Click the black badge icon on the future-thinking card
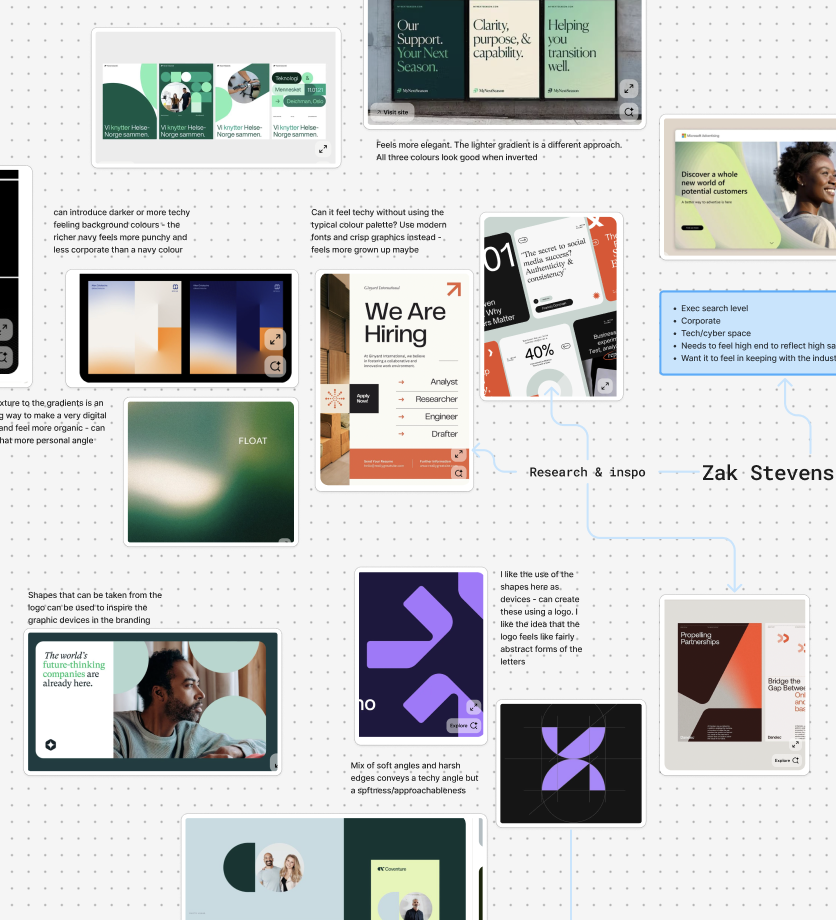836x920 pixels. (x=49, y=743)
